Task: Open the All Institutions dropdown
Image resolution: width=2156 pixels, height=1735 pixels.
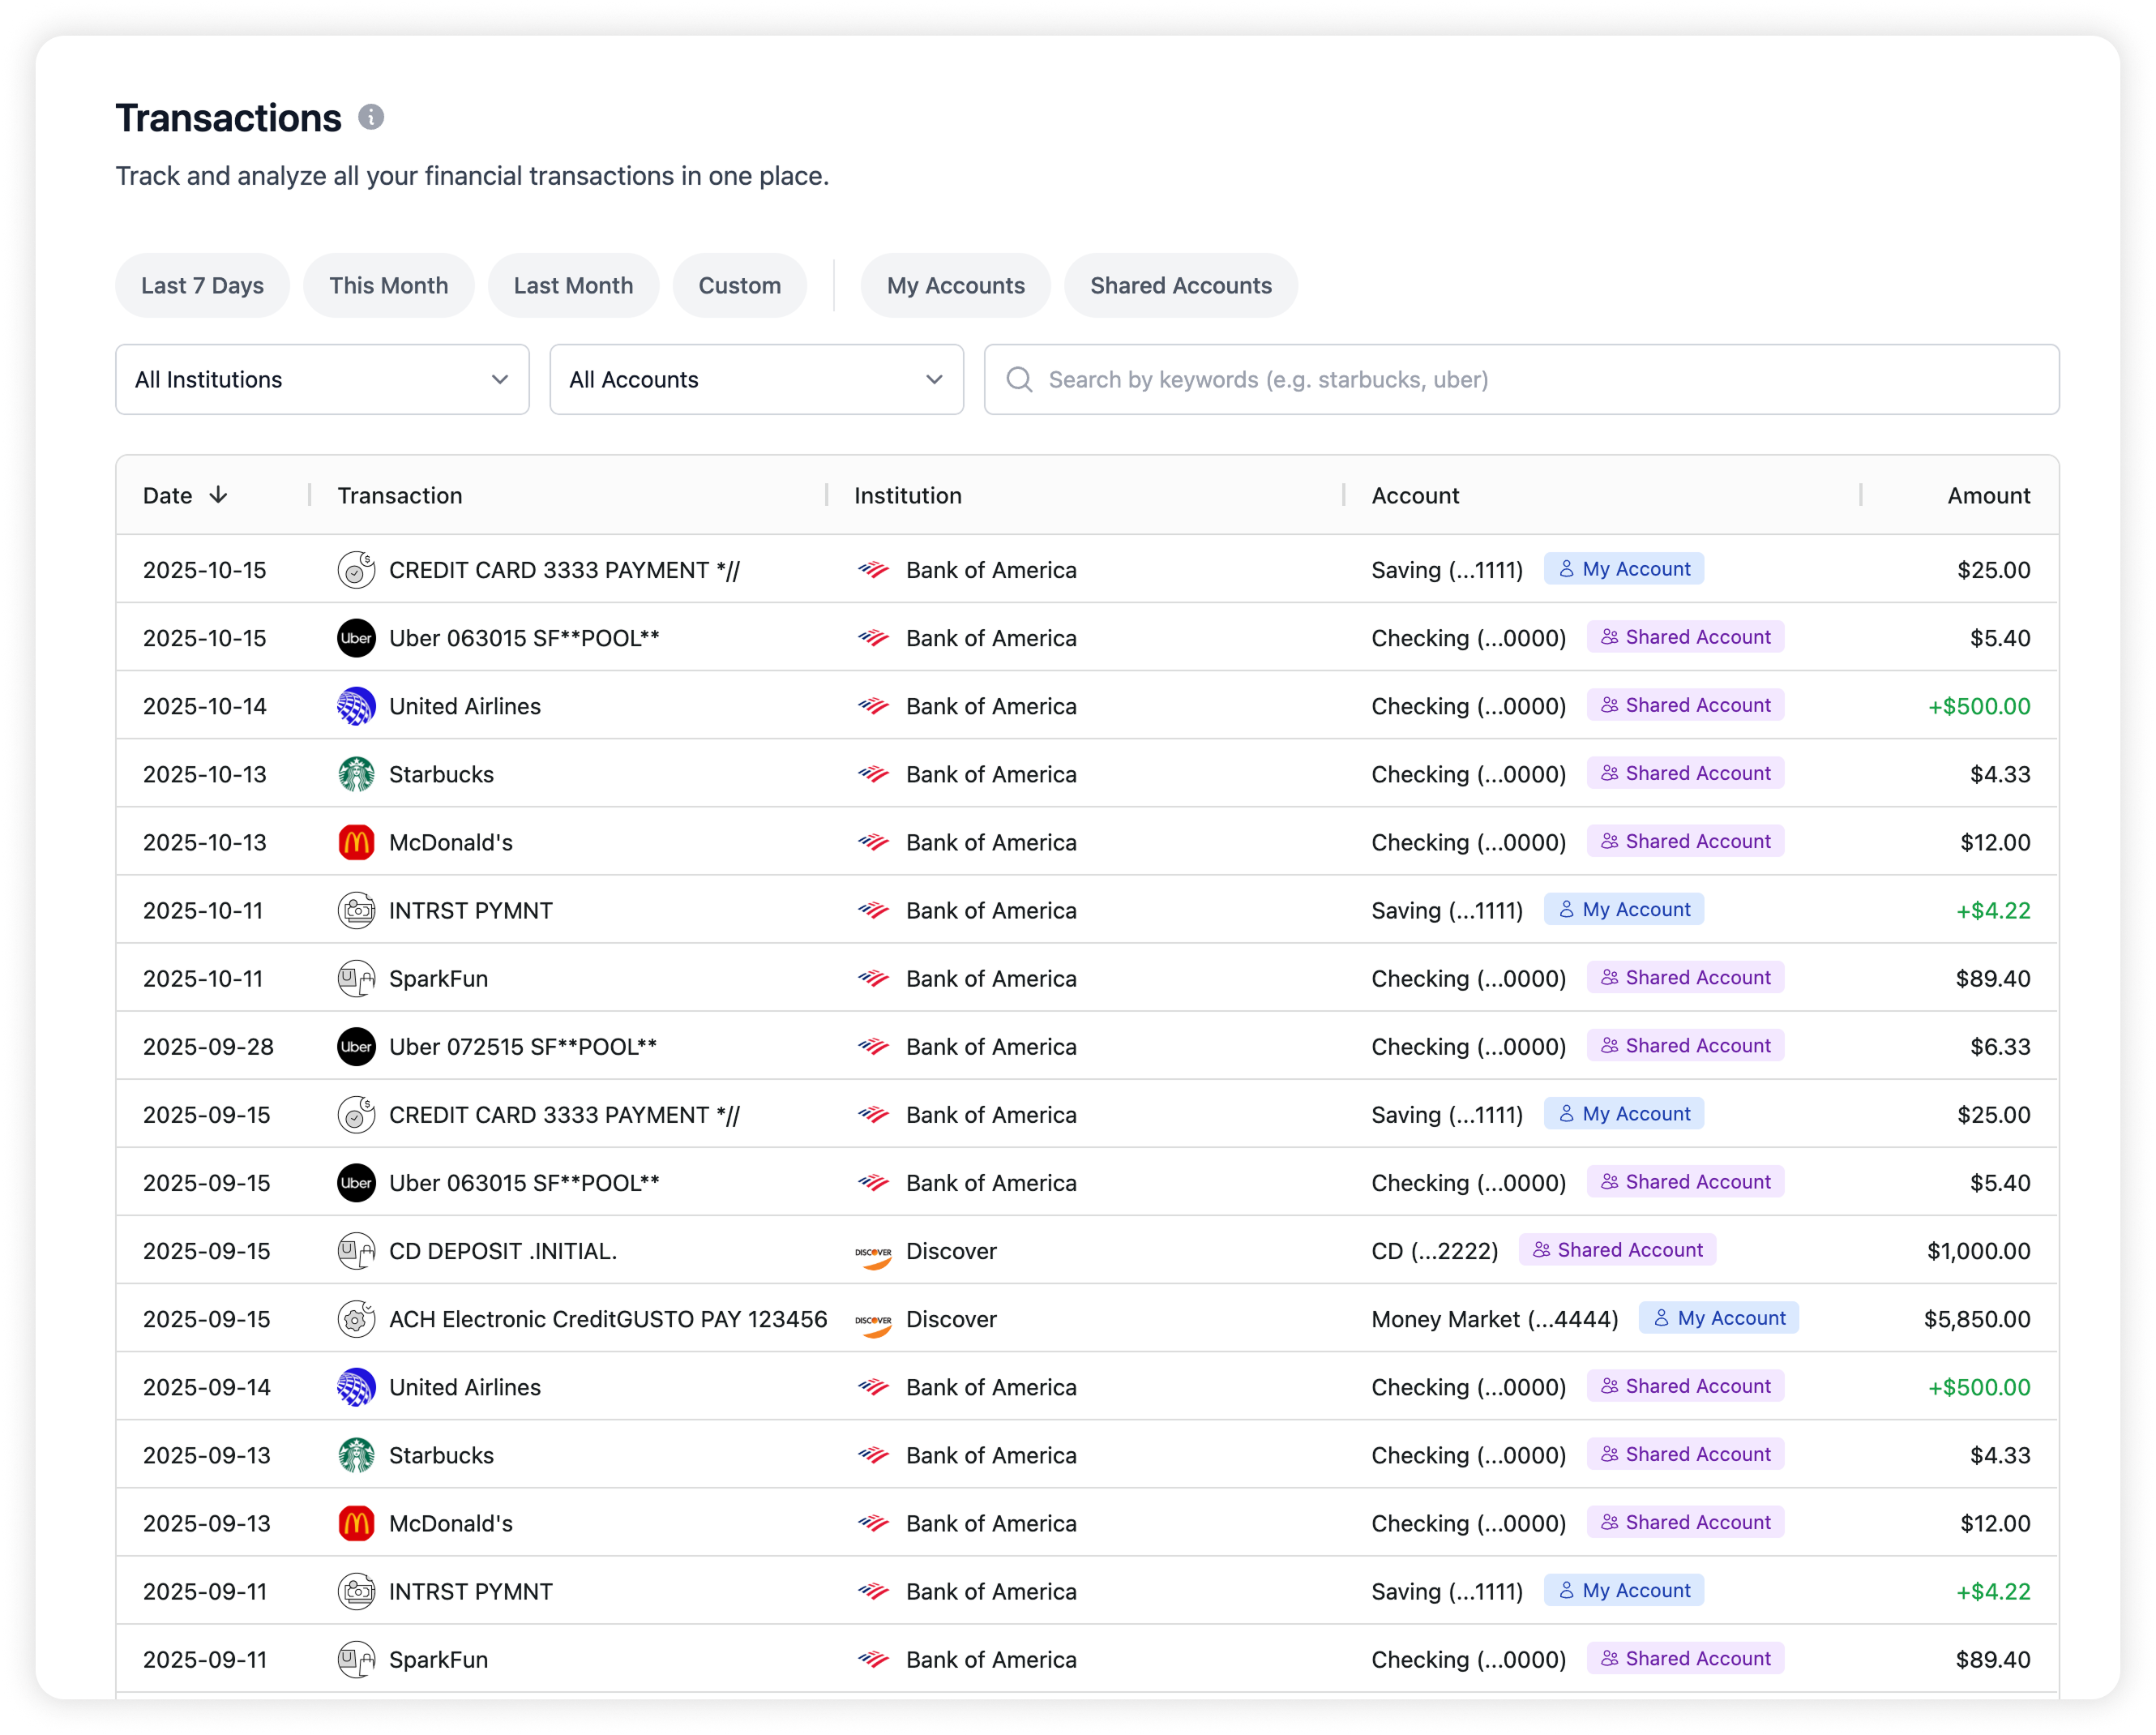Action: [322, 380]
